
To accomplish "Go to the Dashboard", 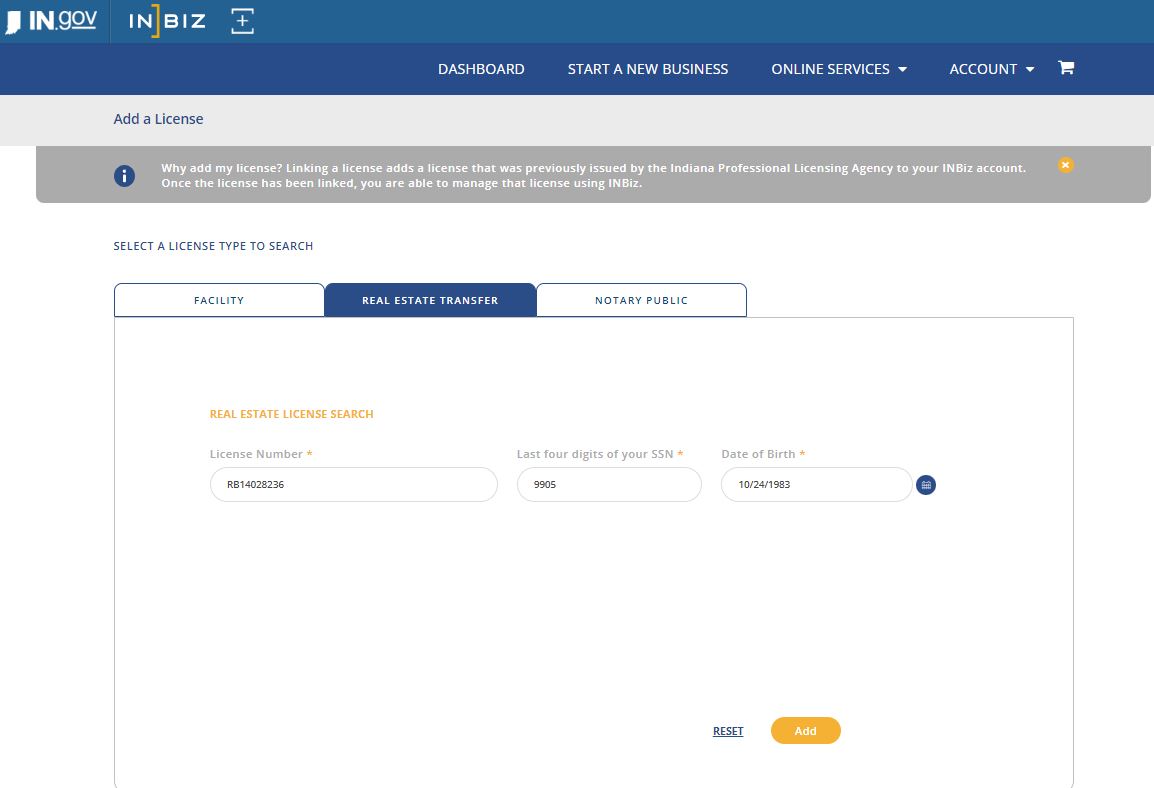I will pyautogui.click(x=481, y=69).
